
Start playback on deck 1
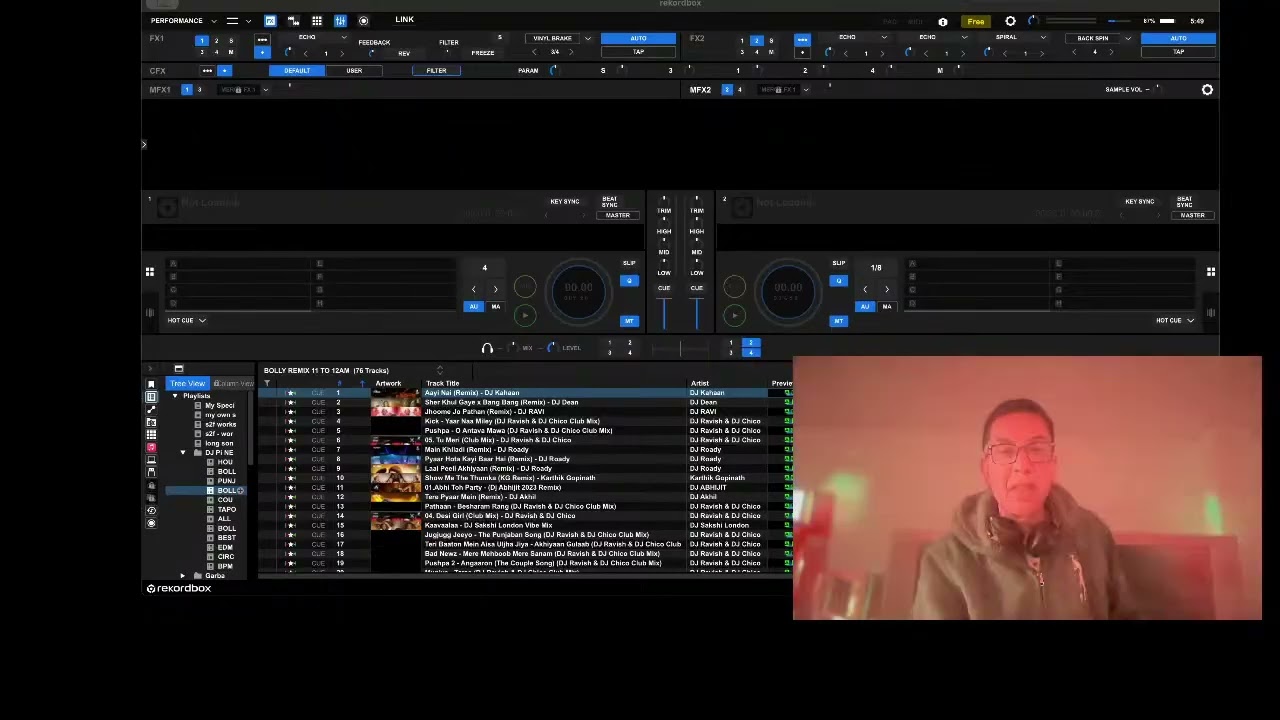pos(525,316)
